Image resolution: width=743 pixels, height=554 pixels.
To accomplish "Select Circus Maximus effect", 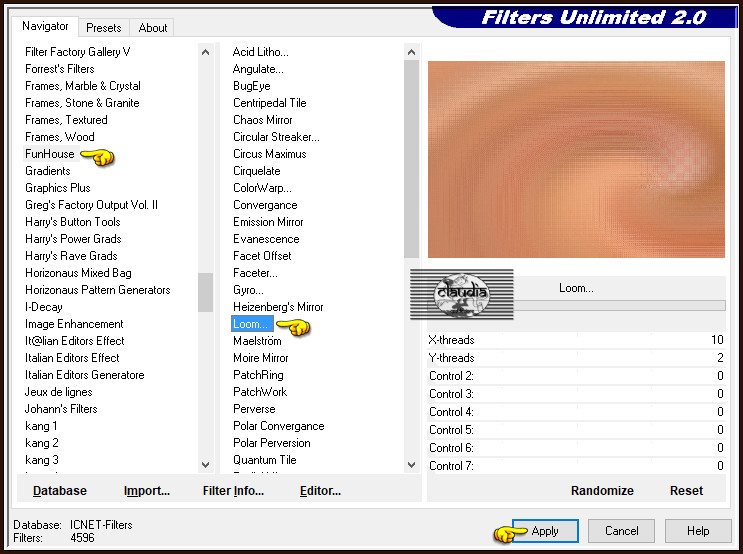I will (x=270, y=154).
